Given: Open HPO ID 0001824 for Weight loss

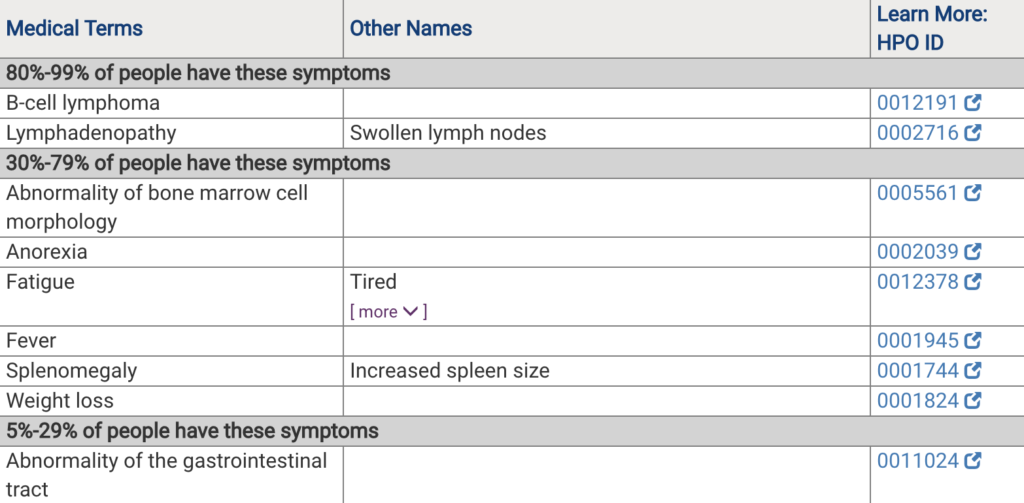Looking at the screenshot, I should pos(918,400).
